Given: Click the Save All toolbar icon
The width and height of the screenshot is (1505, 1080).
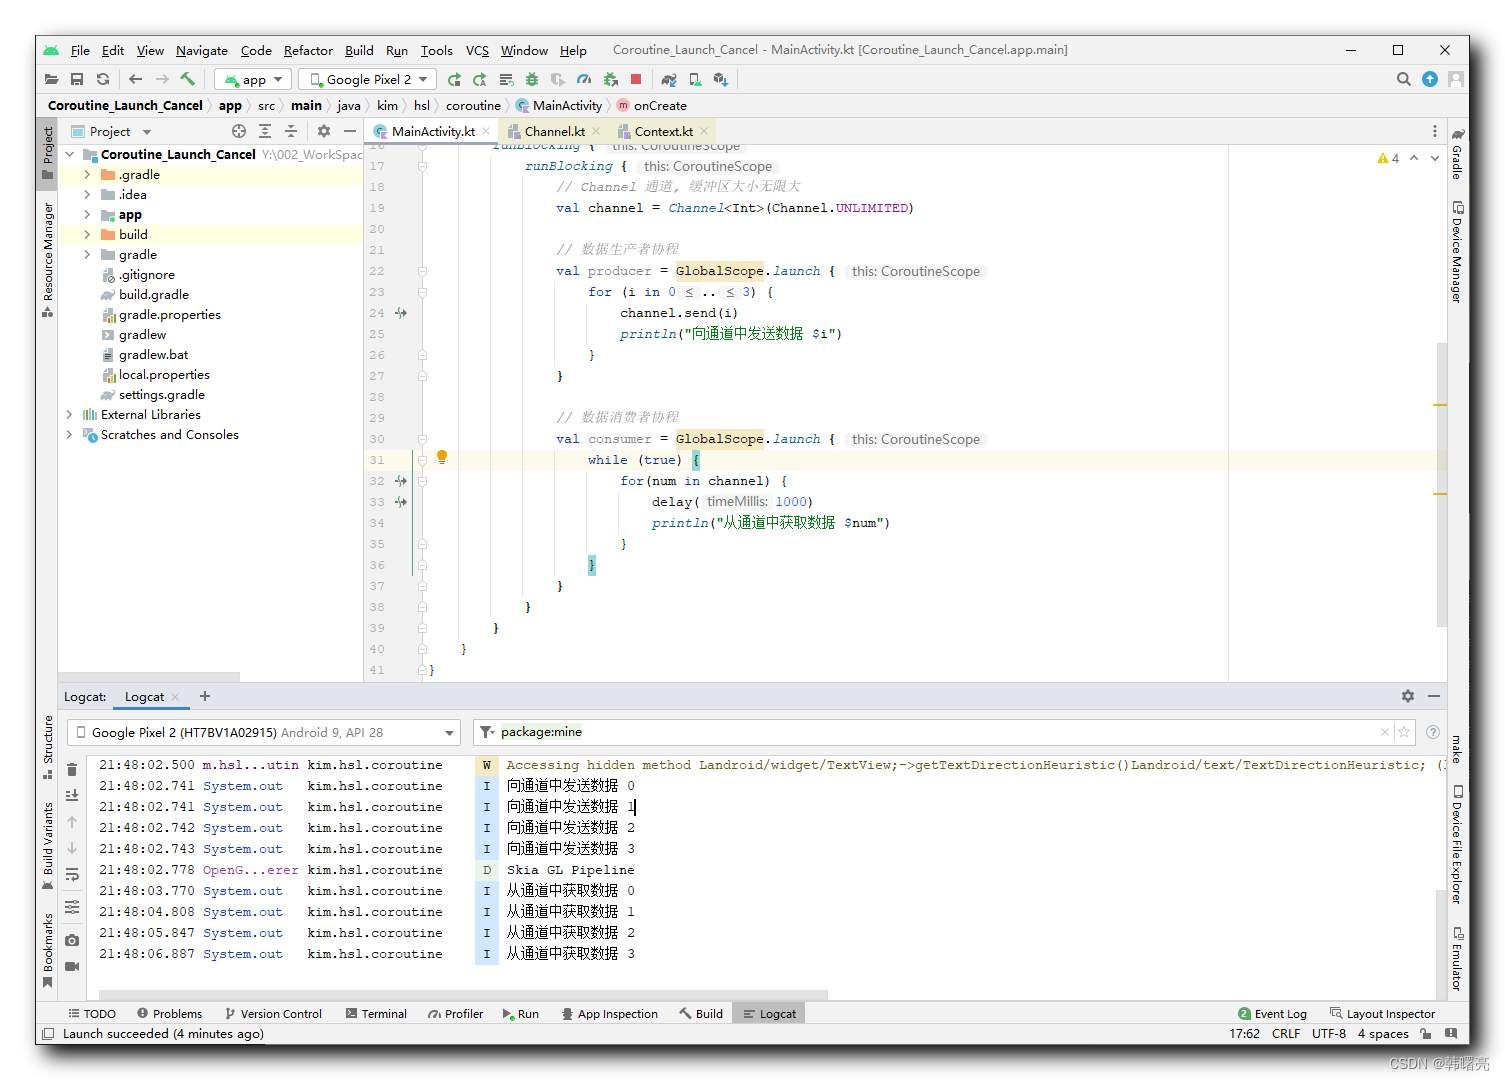Looking at the screenshot, I should click(77, 79).
